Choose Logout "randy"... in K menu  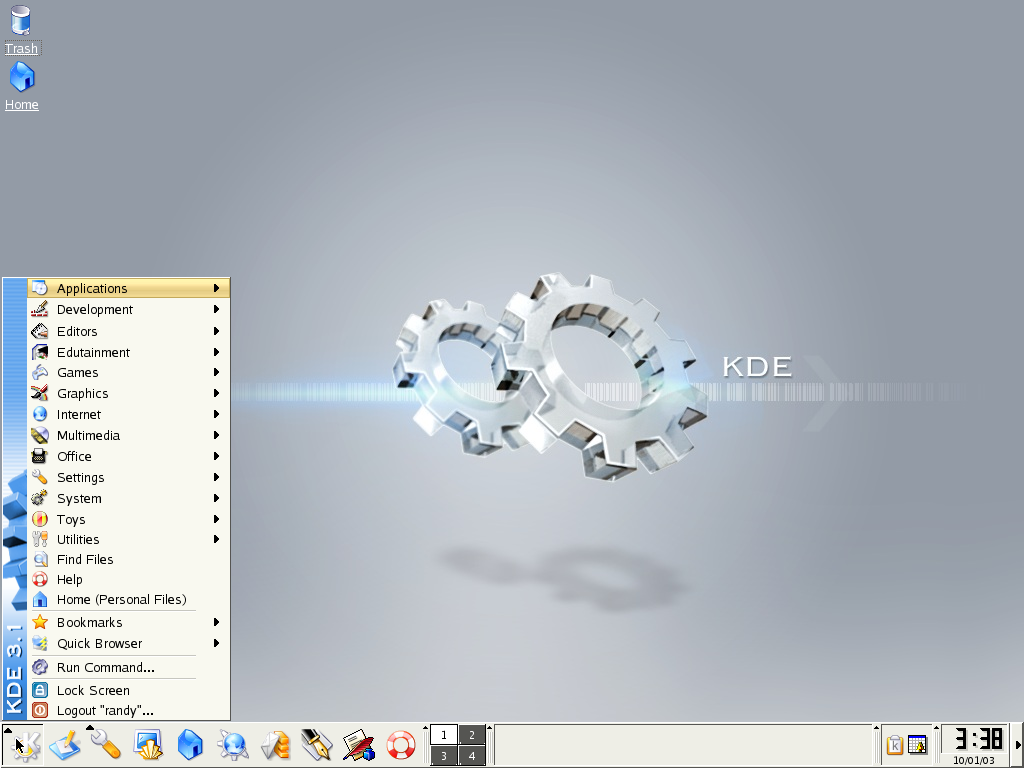pos(129,711)
